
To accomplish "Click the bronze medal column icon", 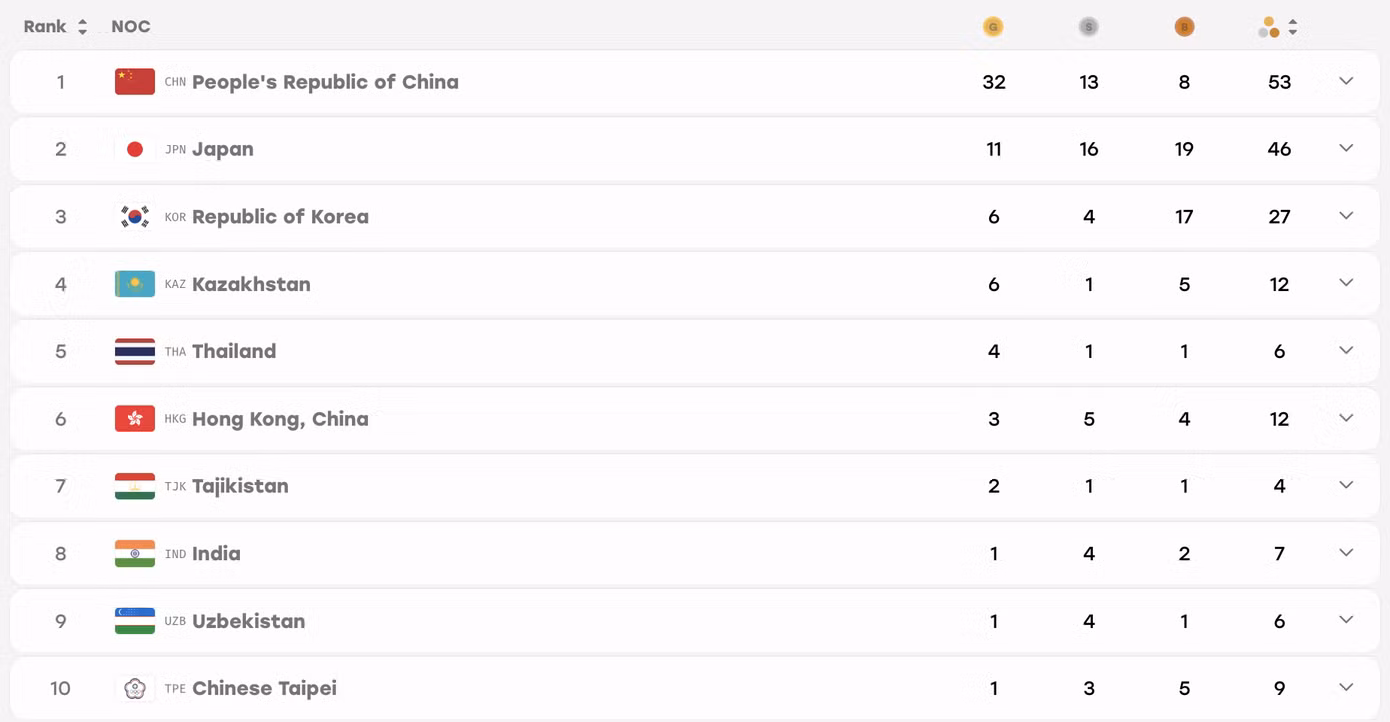I will coord(1184,27).
